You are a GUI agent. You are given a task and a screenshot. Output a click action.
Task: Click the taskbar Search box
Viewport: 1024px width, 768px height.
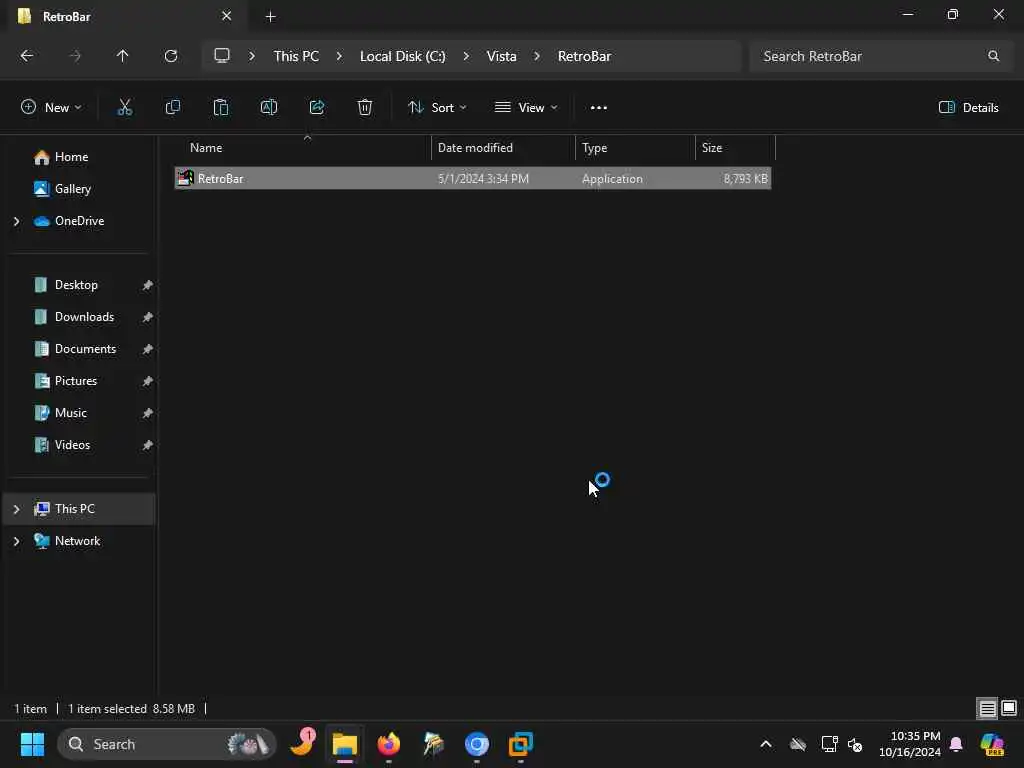point(167,744)
